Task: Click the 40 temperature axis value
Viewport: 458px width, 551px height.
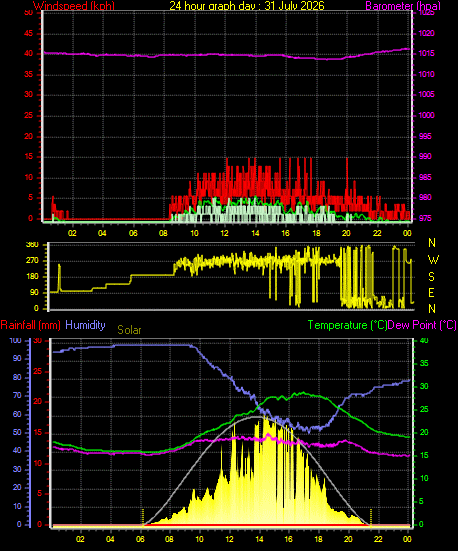Action: (x=424, y=341)
